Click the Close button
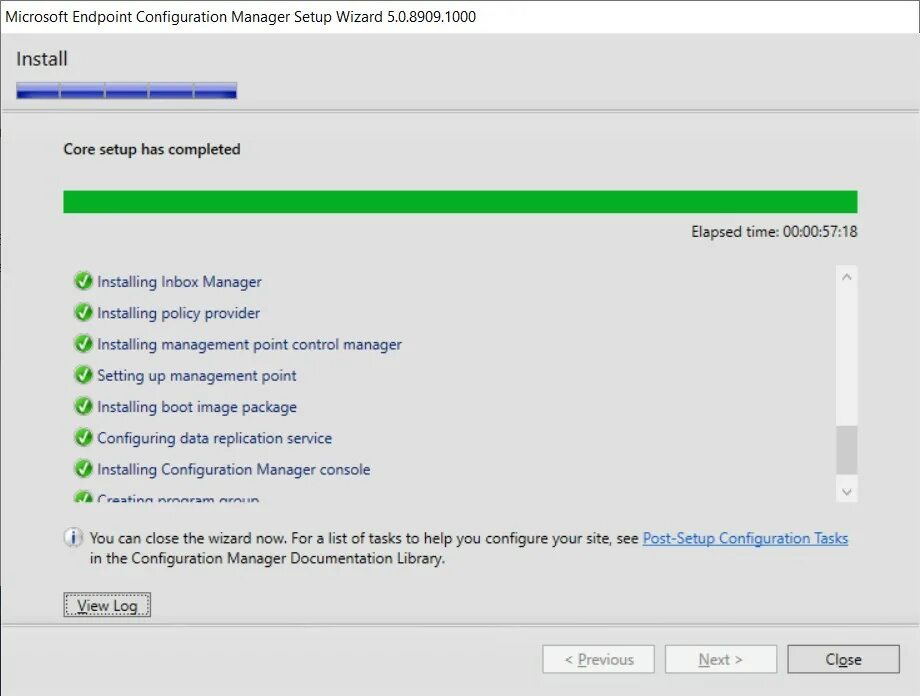This screenshot has width=920, height=696. [x=843, y=660]
